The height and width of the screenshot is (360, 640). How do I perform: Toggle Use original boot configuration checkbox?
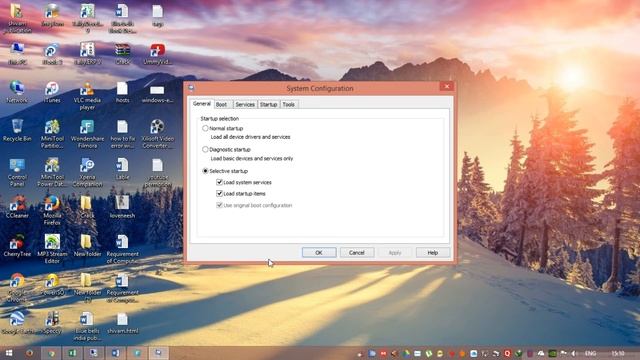[219, 205]
